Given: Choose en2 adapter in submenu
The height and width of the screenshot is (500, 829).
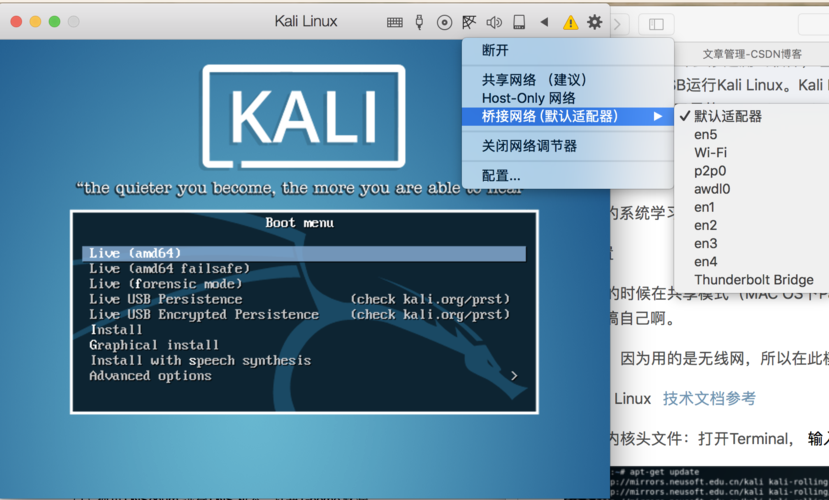Looking at the screenshot, I should (x=752, y=226).
